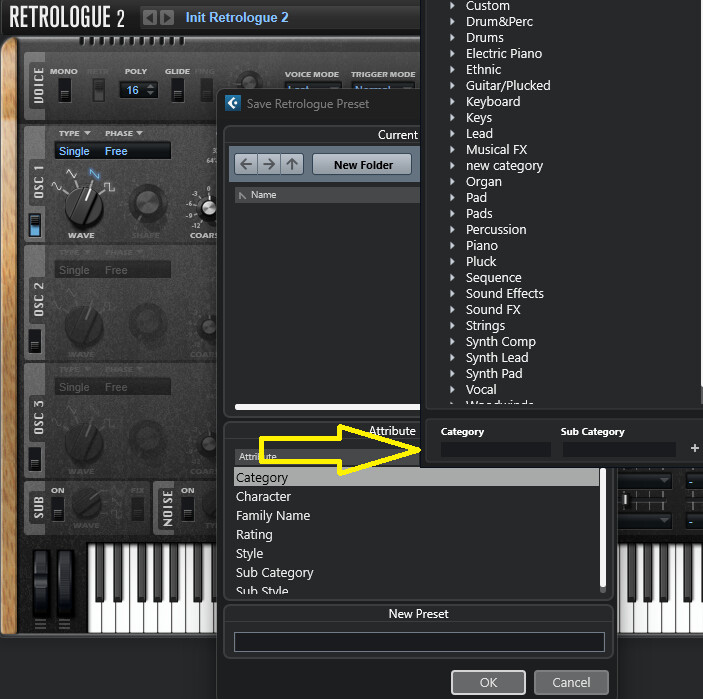The width and height of the screenshot is (703, 699).
Task: Choose Sound Effects from the category list
Action: click(x=504, y=294)
